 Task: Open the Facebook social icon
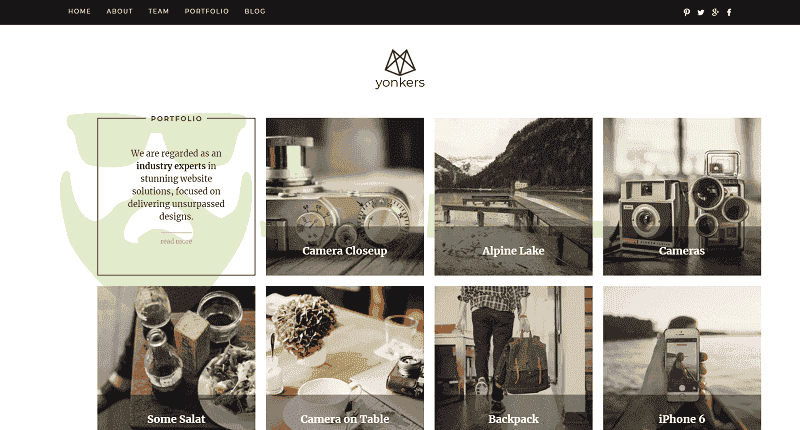pyautogui.click(x=729, y=12)
